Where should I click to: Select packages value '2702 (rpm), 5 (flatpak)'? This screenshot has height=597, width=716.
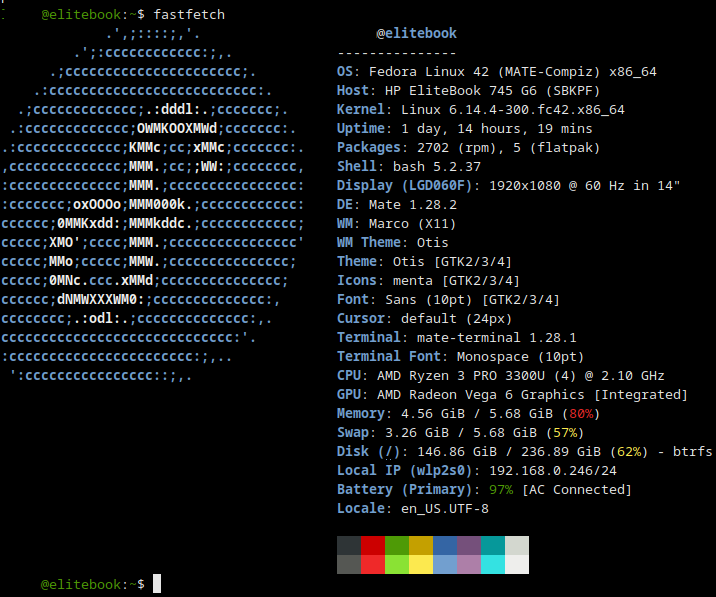pos(508,148)
